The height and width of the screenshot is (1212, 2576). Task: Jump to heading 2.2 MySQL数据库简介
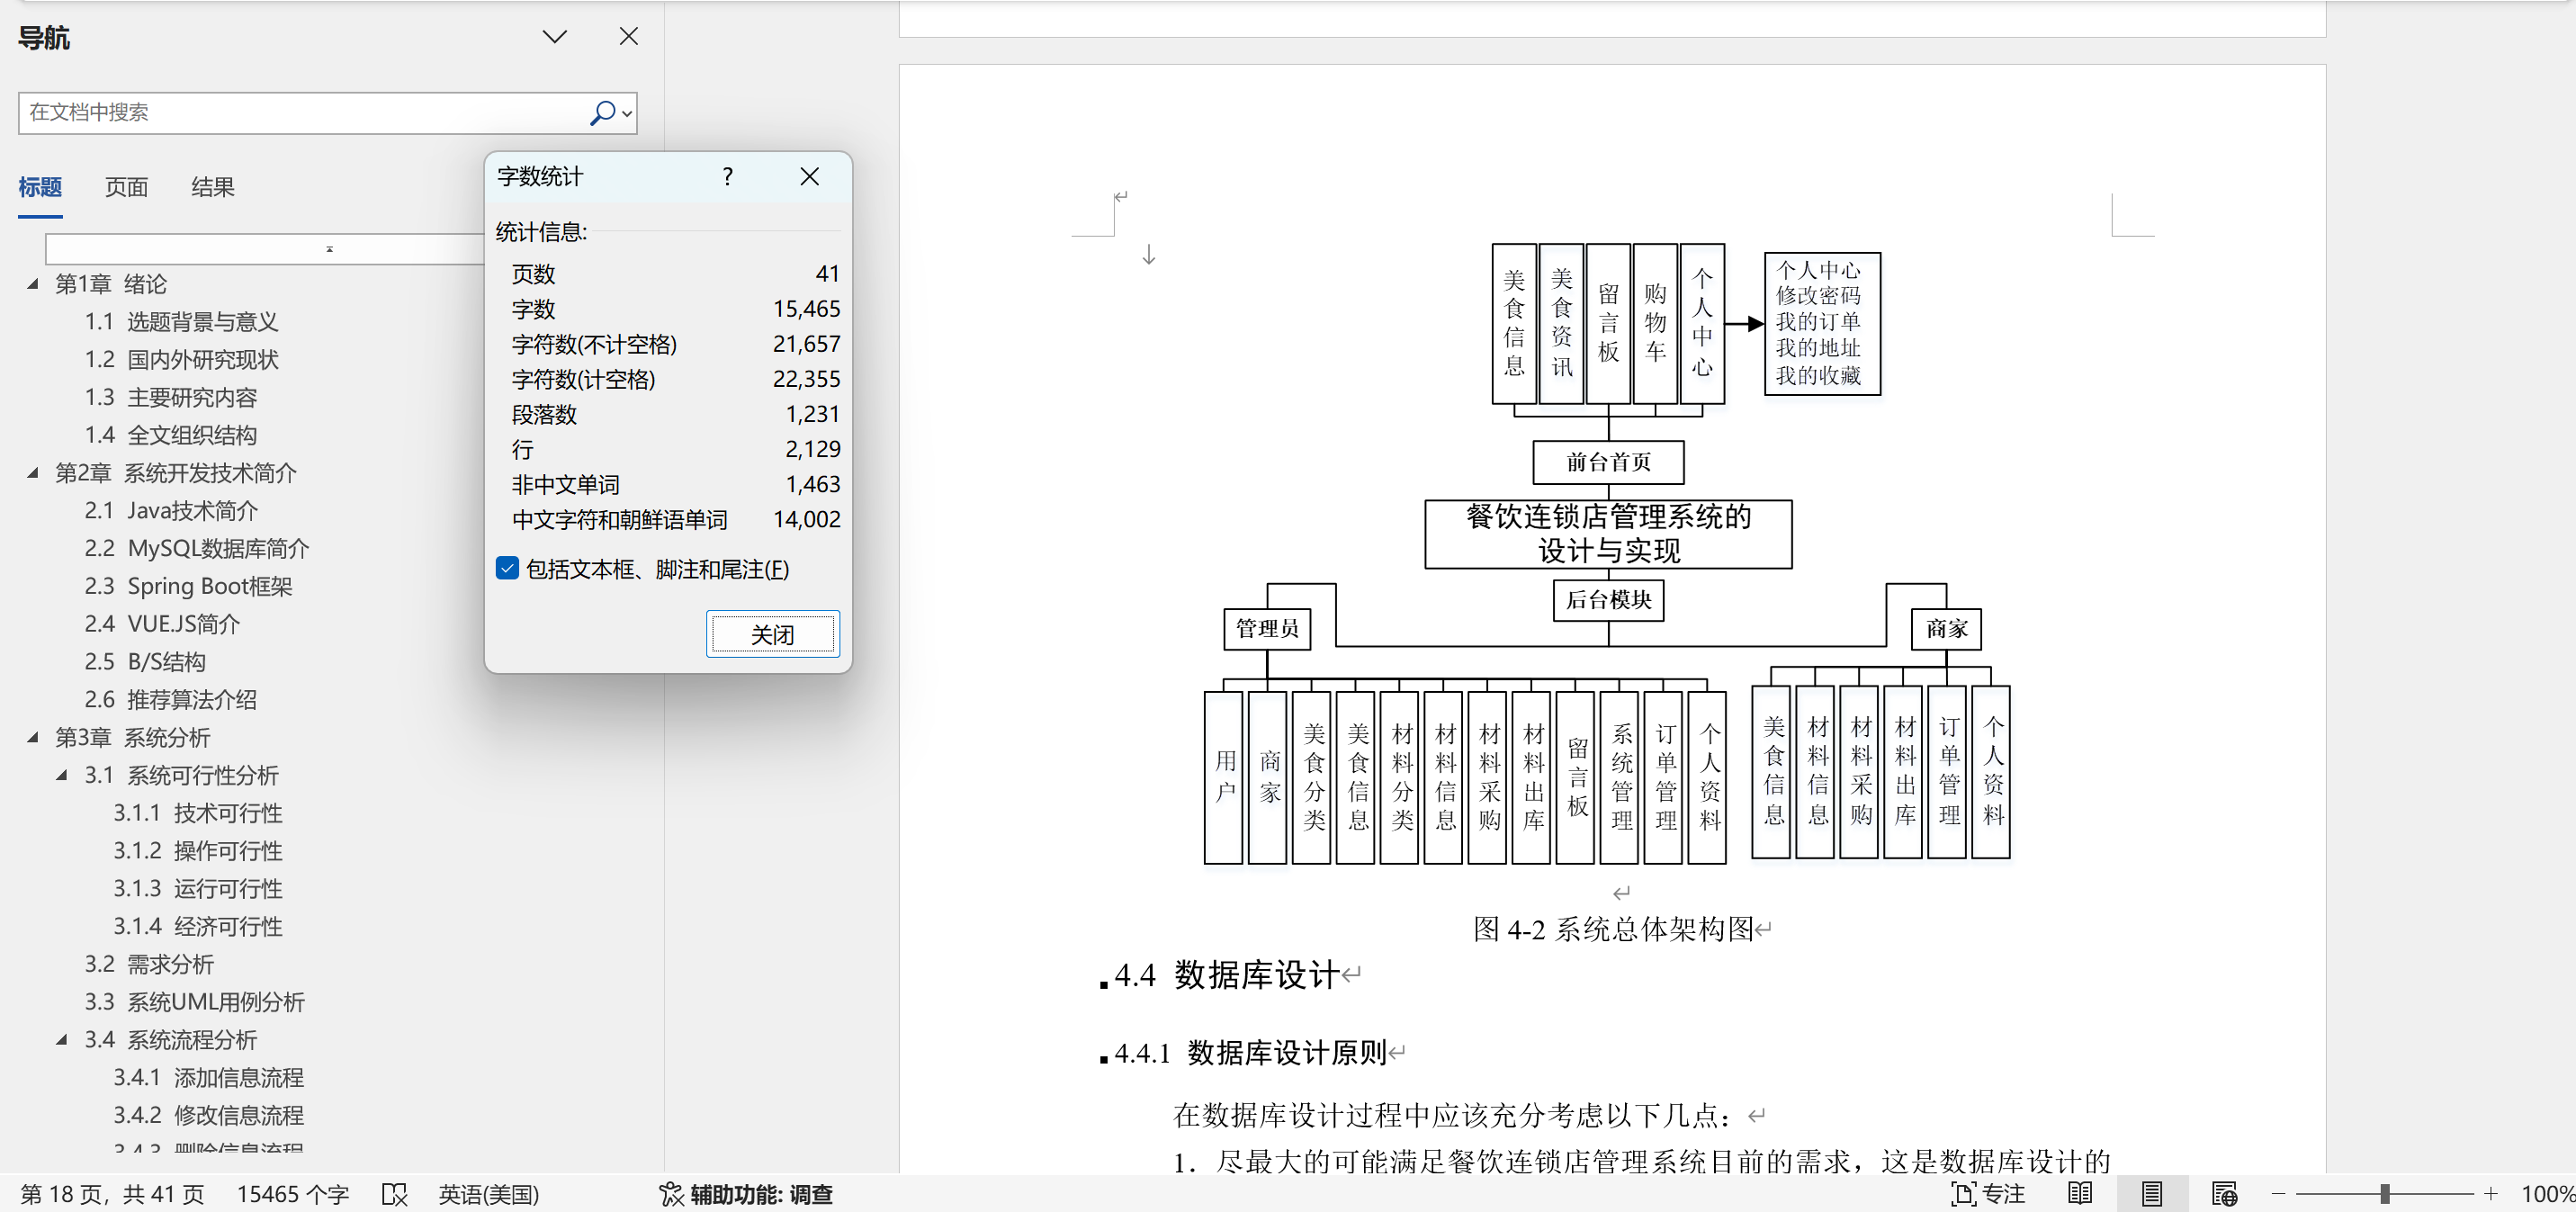(x=197, y=549)
